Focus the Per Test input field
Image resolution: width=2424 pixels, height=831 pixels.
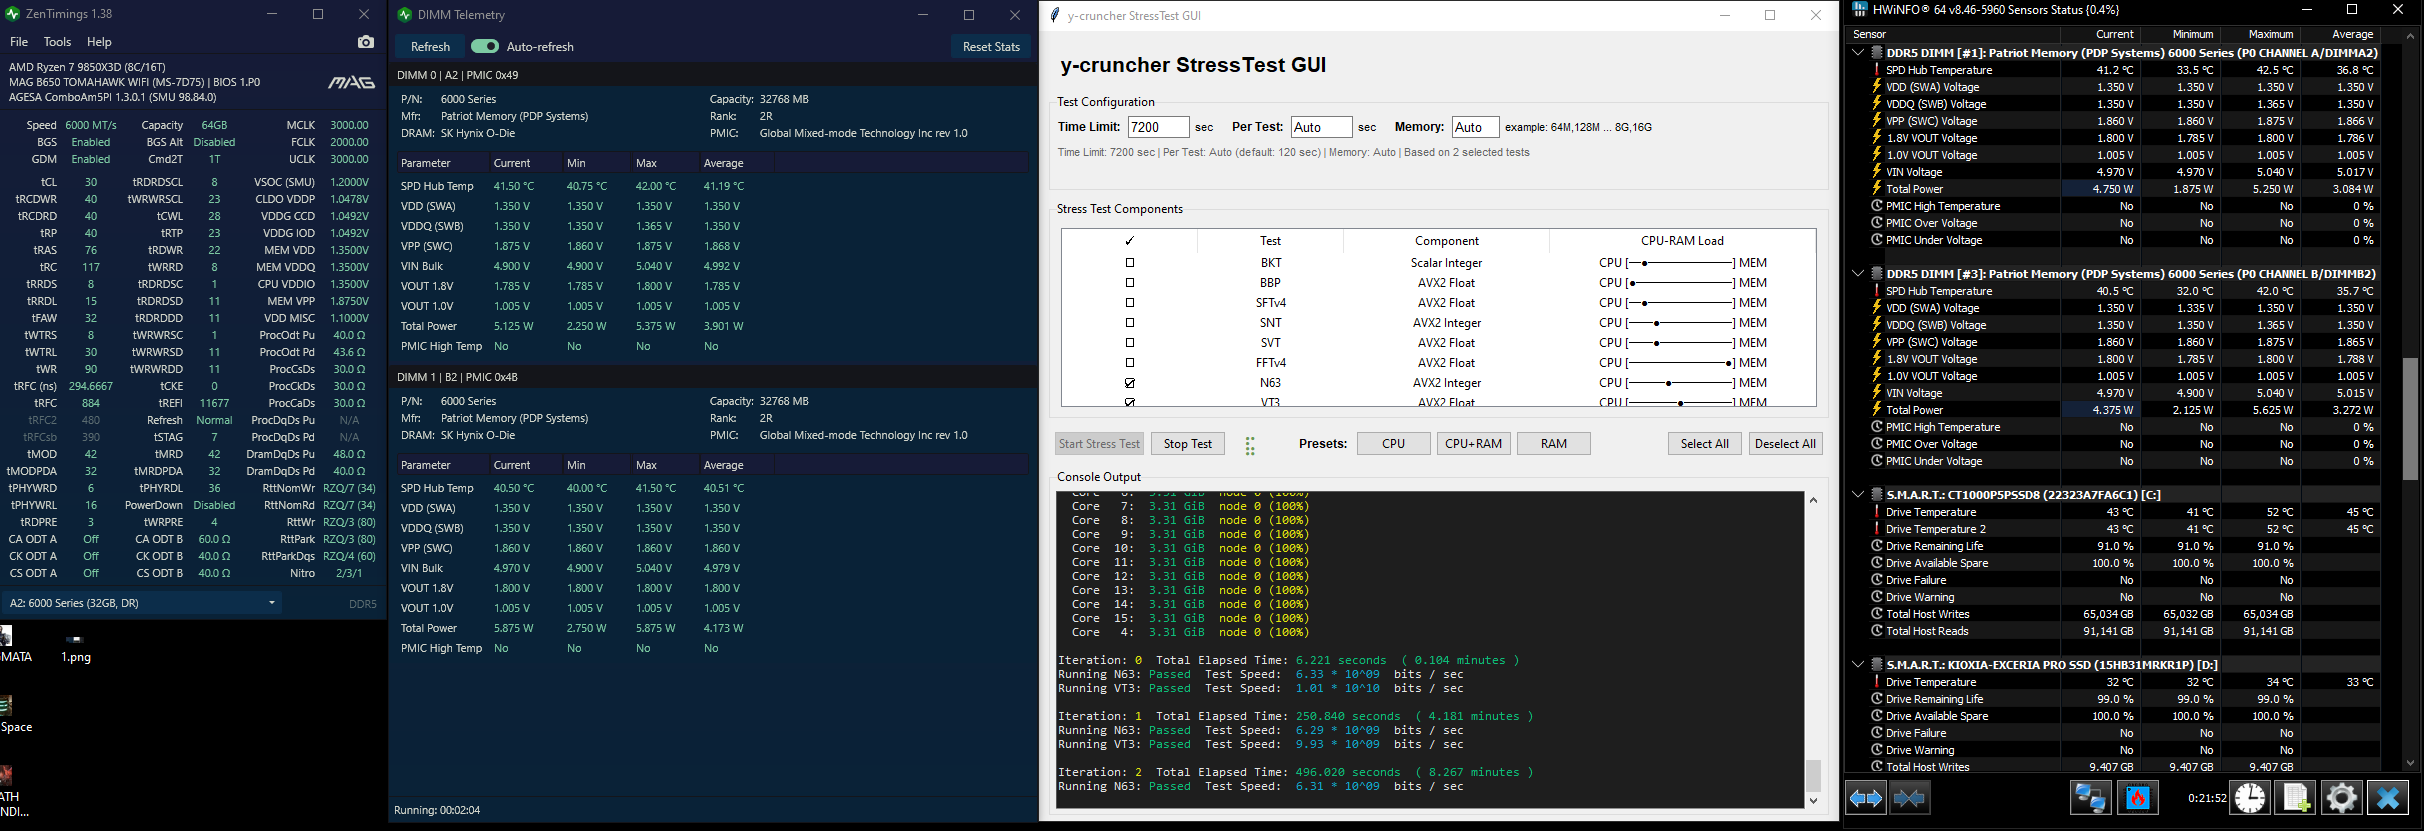[x=1321, y=127]
